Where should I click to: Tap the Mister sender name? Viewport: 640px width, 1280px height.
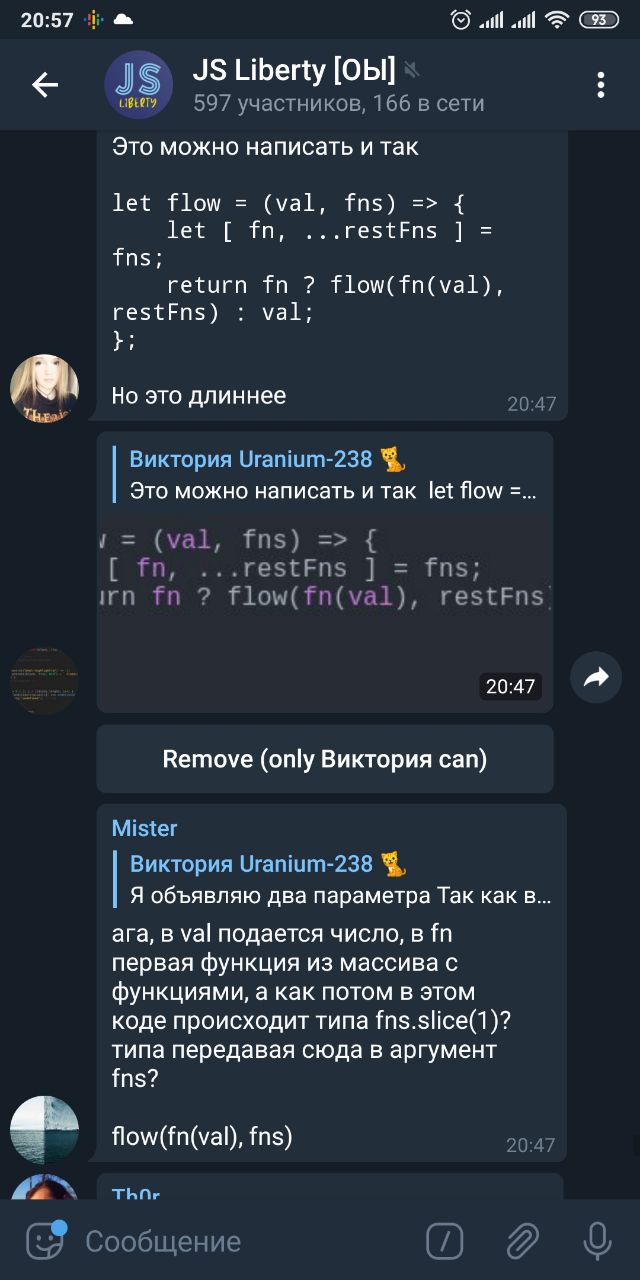coord(144,828)
